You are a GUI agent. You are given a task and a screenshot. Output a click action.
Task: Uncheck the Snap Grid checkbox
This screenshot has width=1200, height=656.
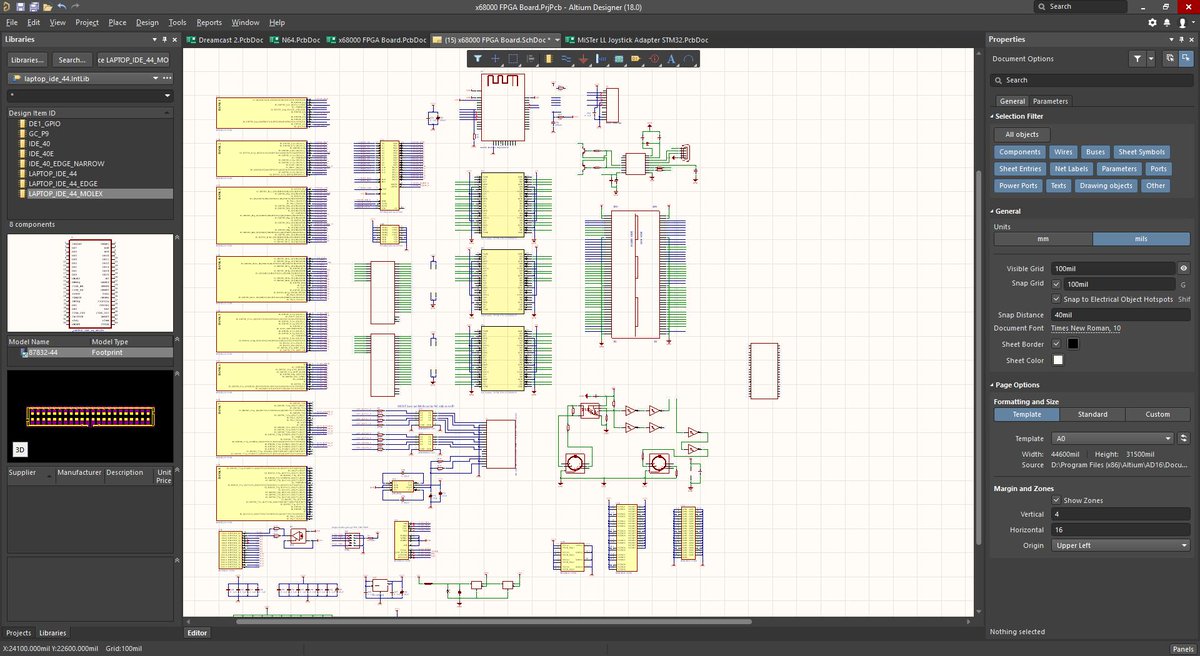[x=1057, y=284]
